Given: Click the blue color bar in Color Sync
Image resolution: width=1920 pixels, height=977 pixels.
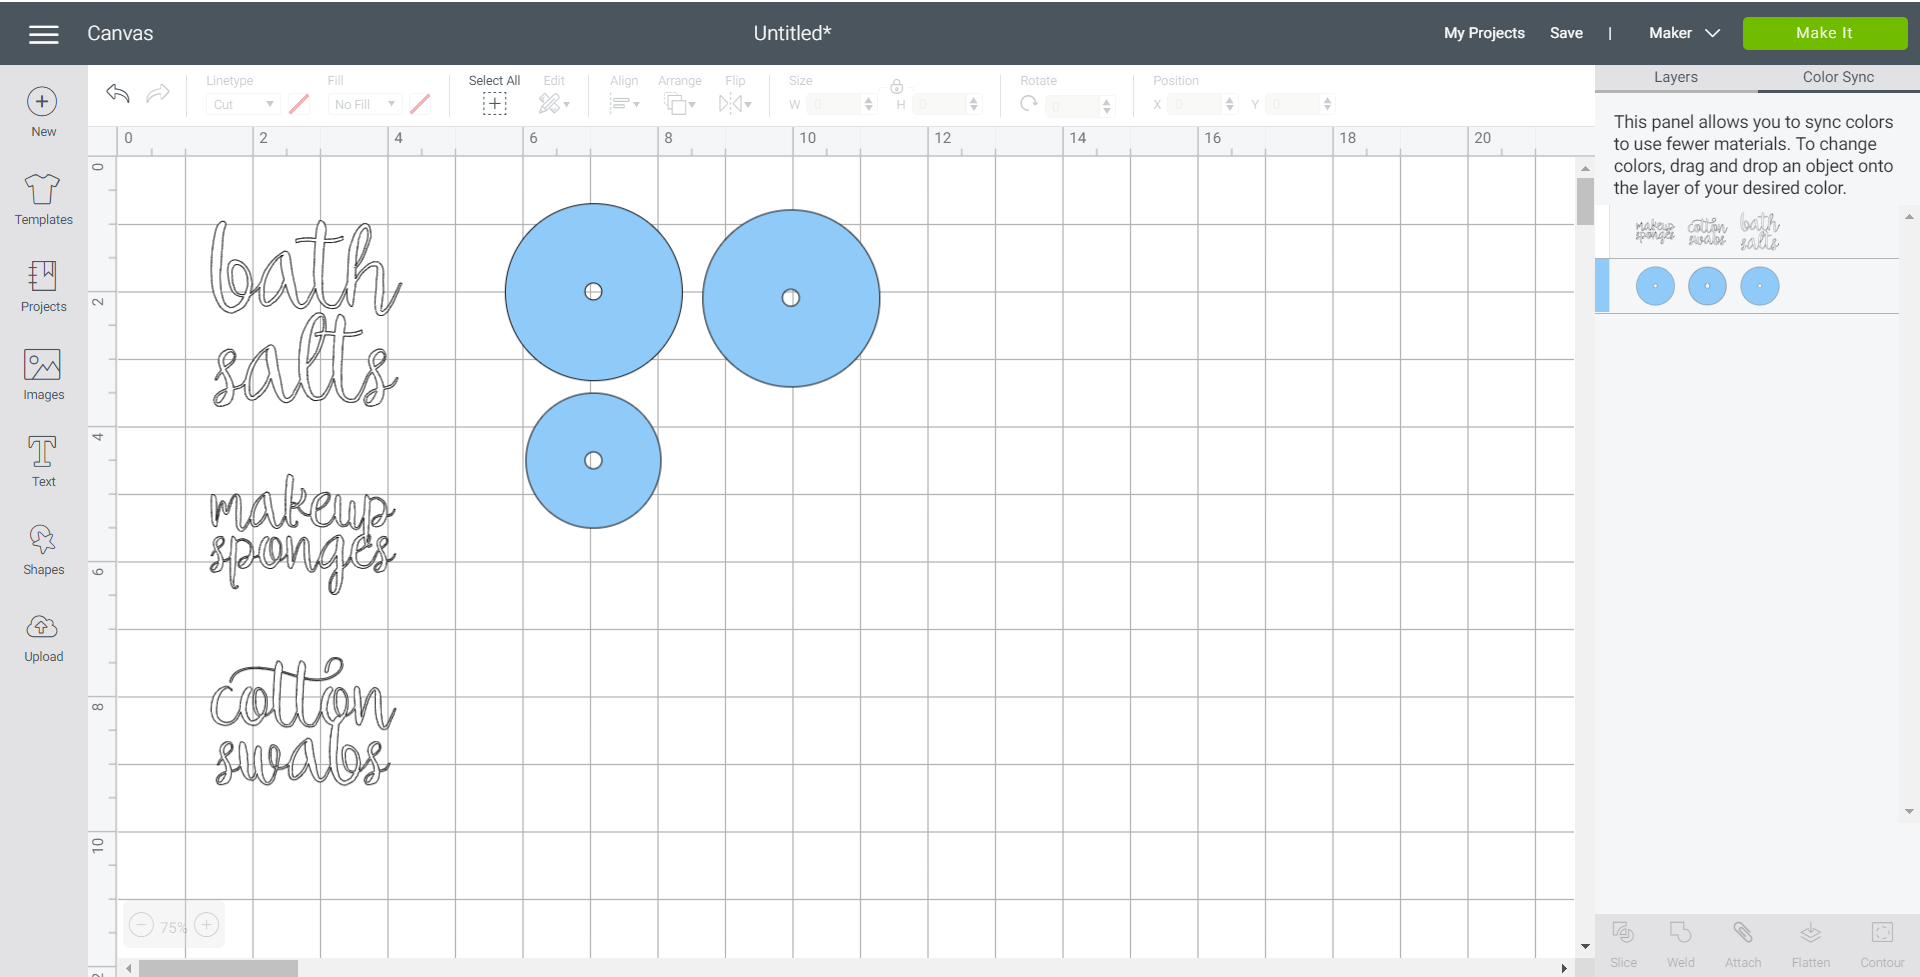Looking at the screenshot, I should pos(1602,286).
